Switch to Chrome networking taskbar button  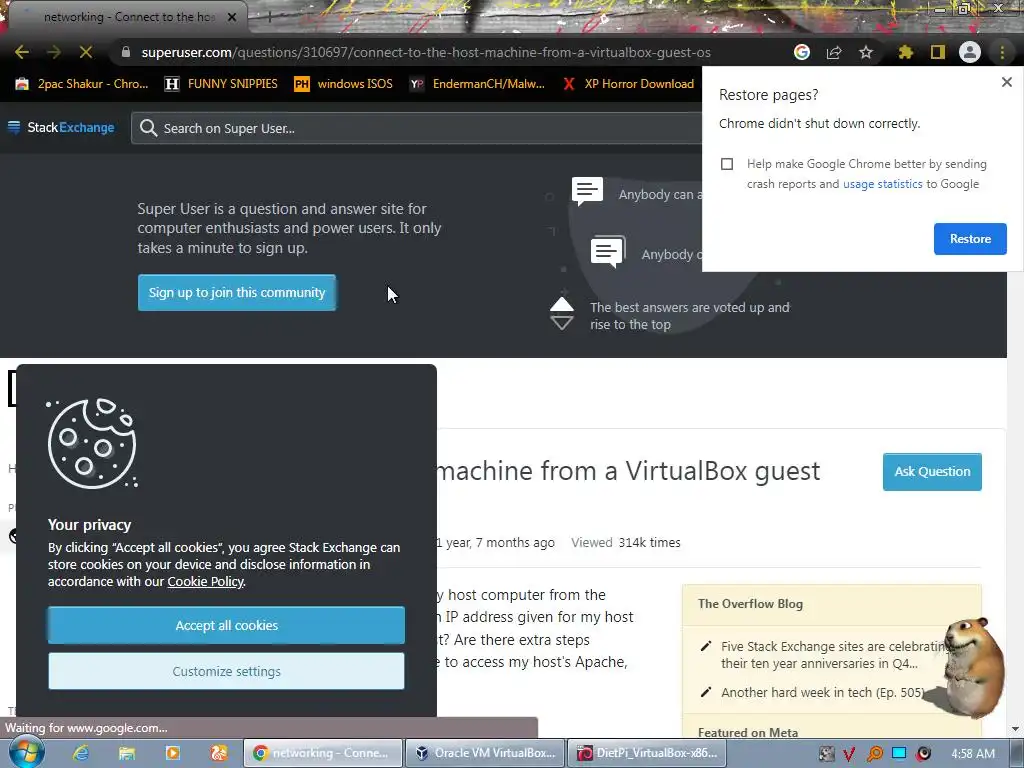click(323, 753)
